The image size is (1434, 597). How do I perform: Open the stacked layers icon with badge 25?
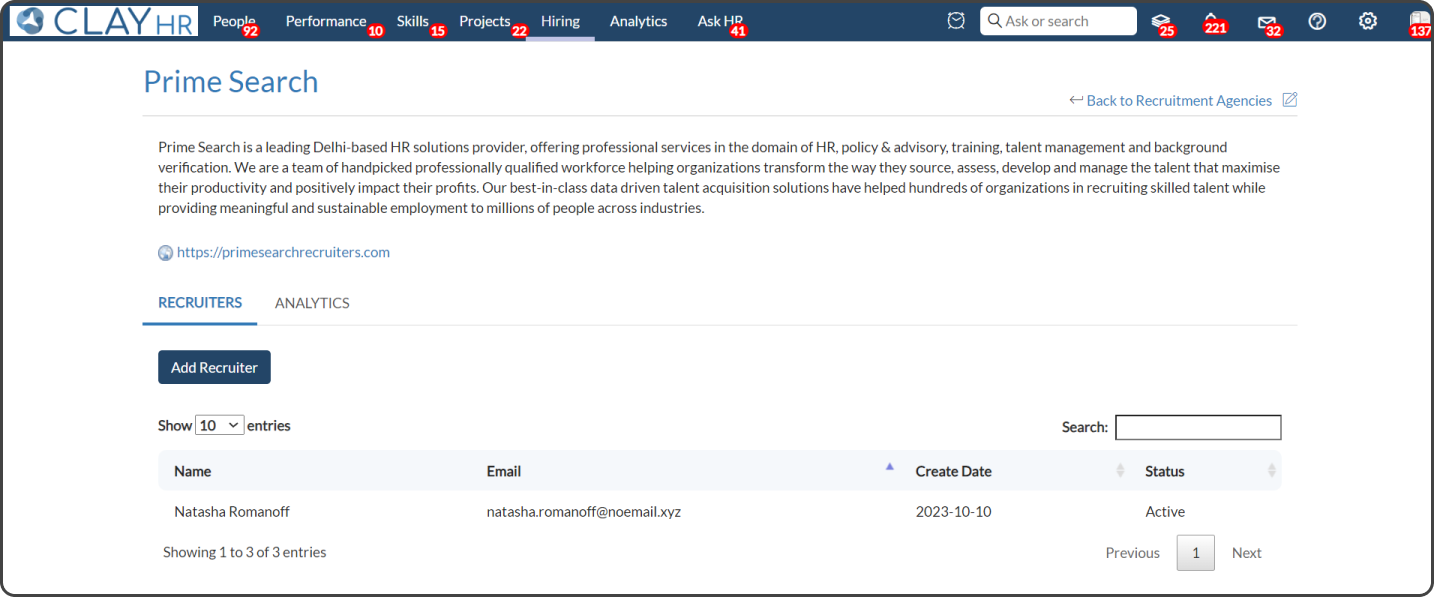point(1160,21)
